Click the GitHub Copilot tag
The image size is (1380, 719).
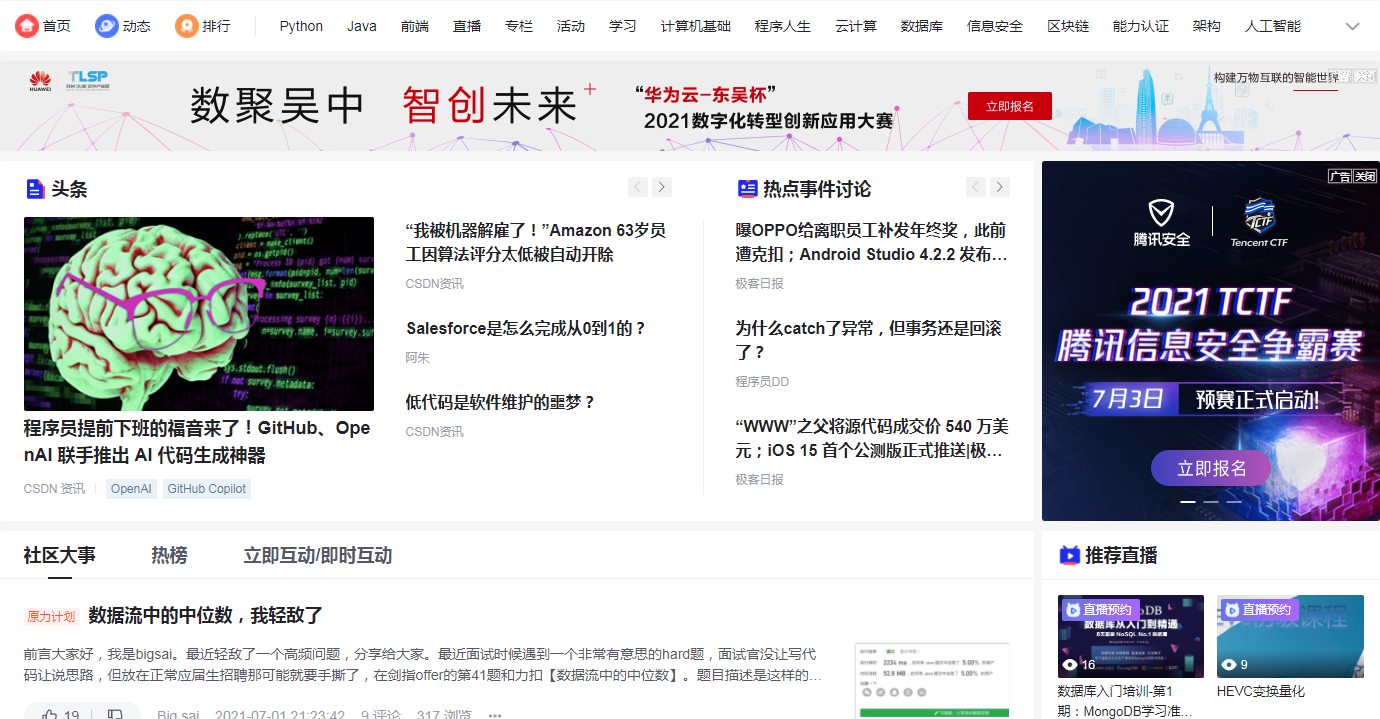(207, 489)
